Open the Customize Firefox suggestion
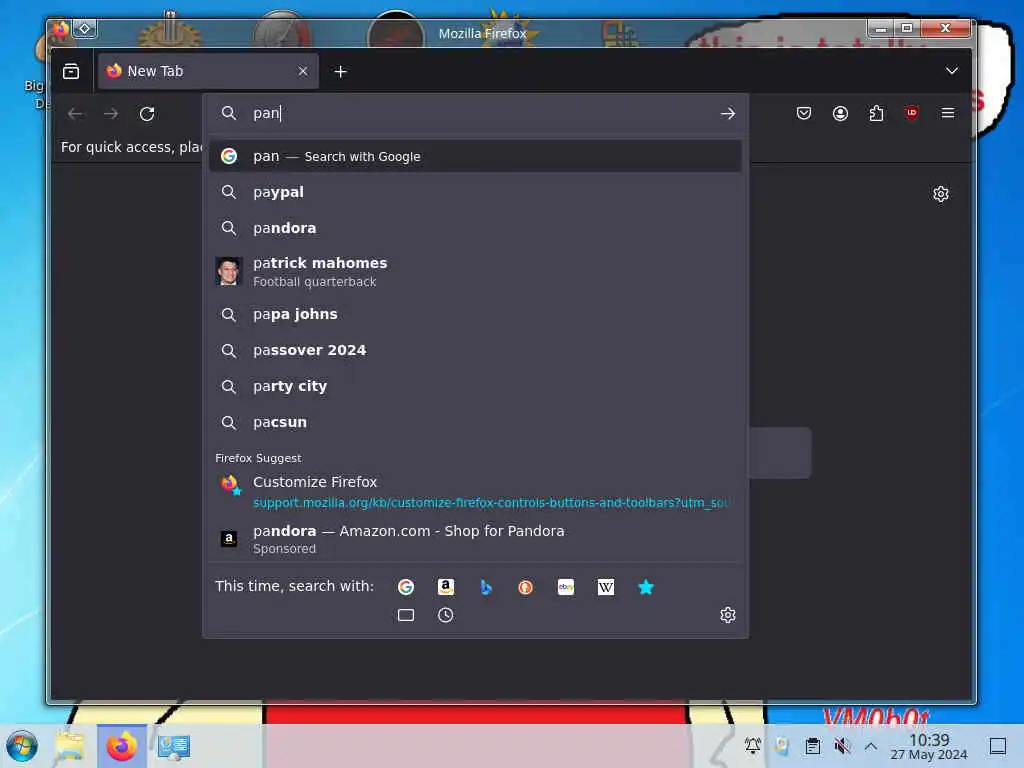 point(475,491)
